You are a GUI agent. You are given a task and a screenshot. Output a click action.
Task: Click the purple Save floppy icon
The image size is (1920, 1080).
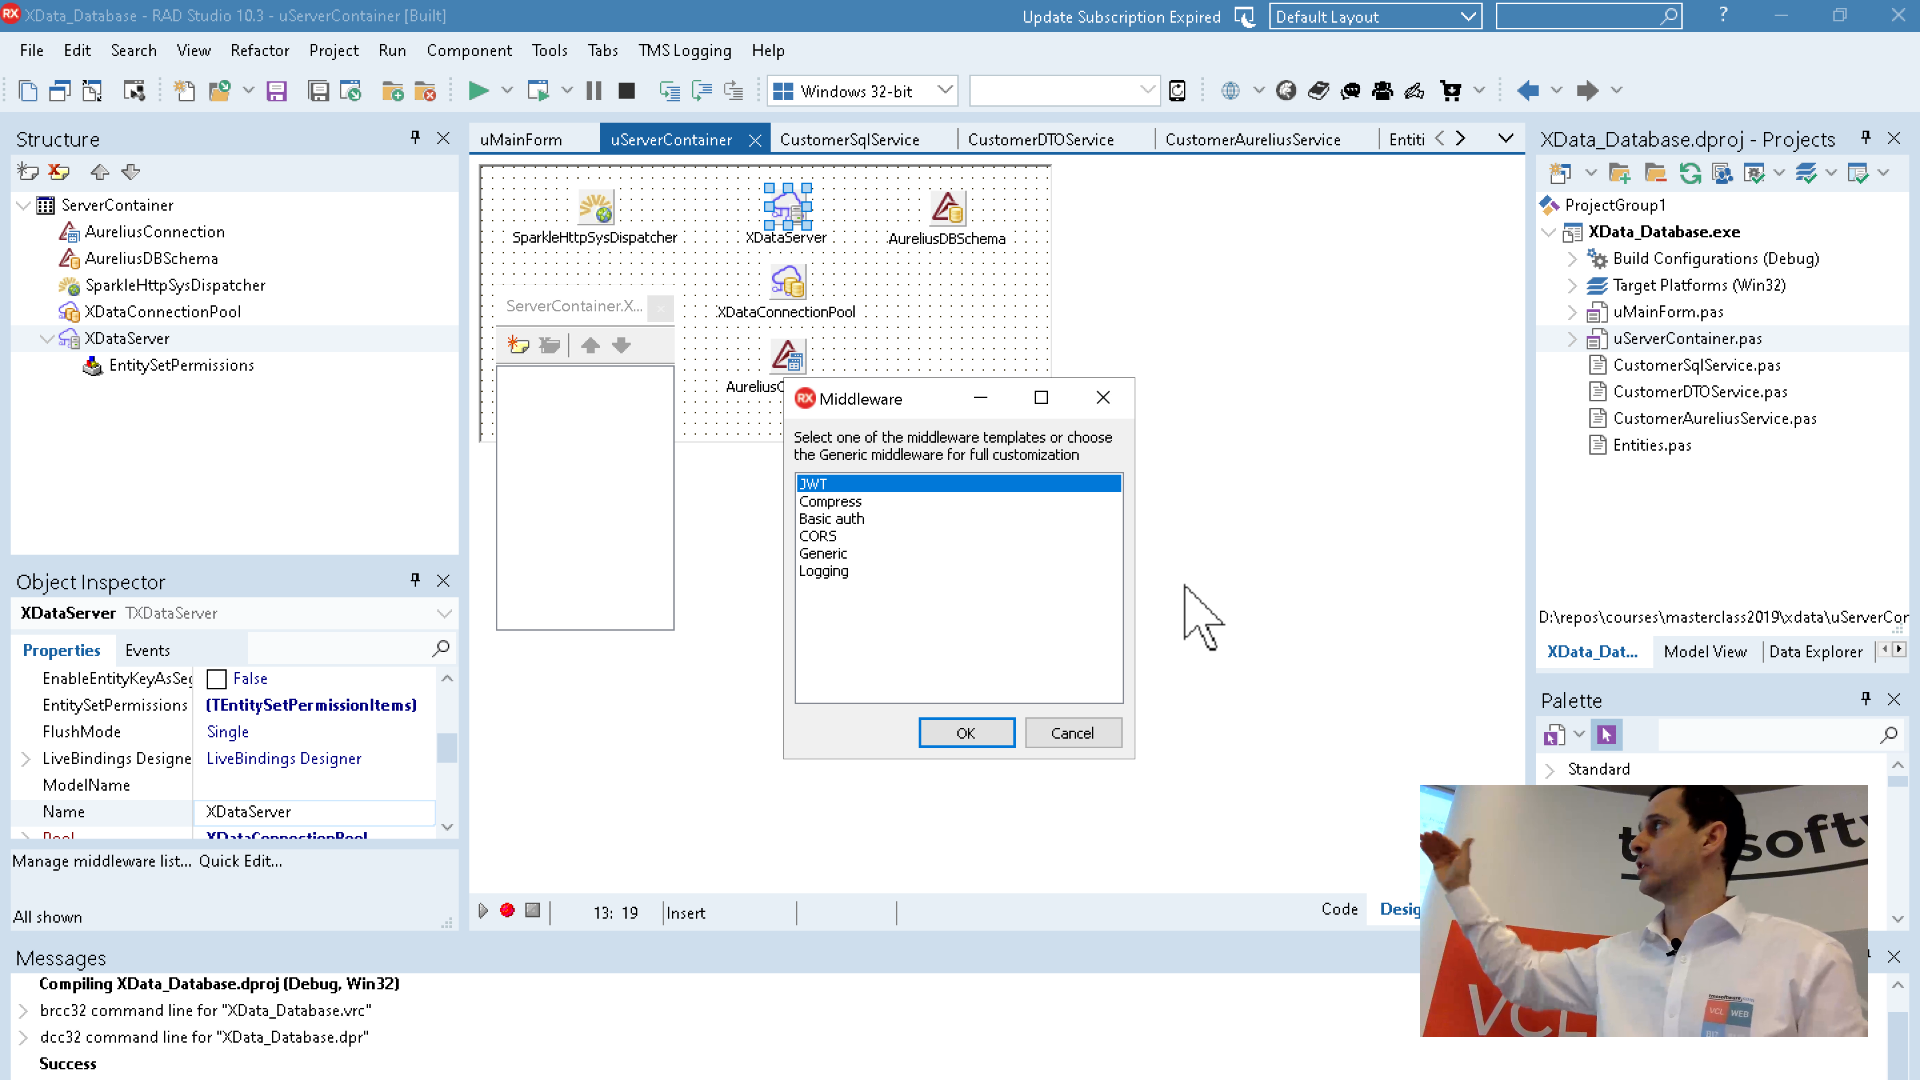[277, 91]
